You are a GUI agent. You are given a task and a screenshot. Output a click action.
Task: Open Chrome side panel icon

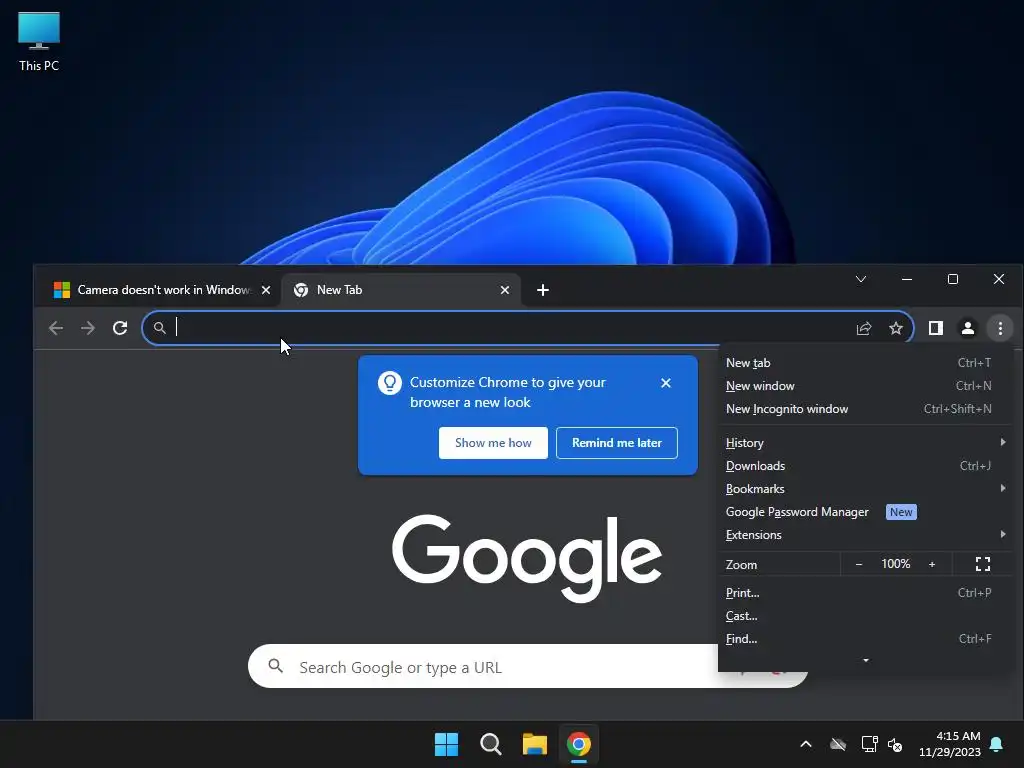pyautogui.click(x=936, y=328)
